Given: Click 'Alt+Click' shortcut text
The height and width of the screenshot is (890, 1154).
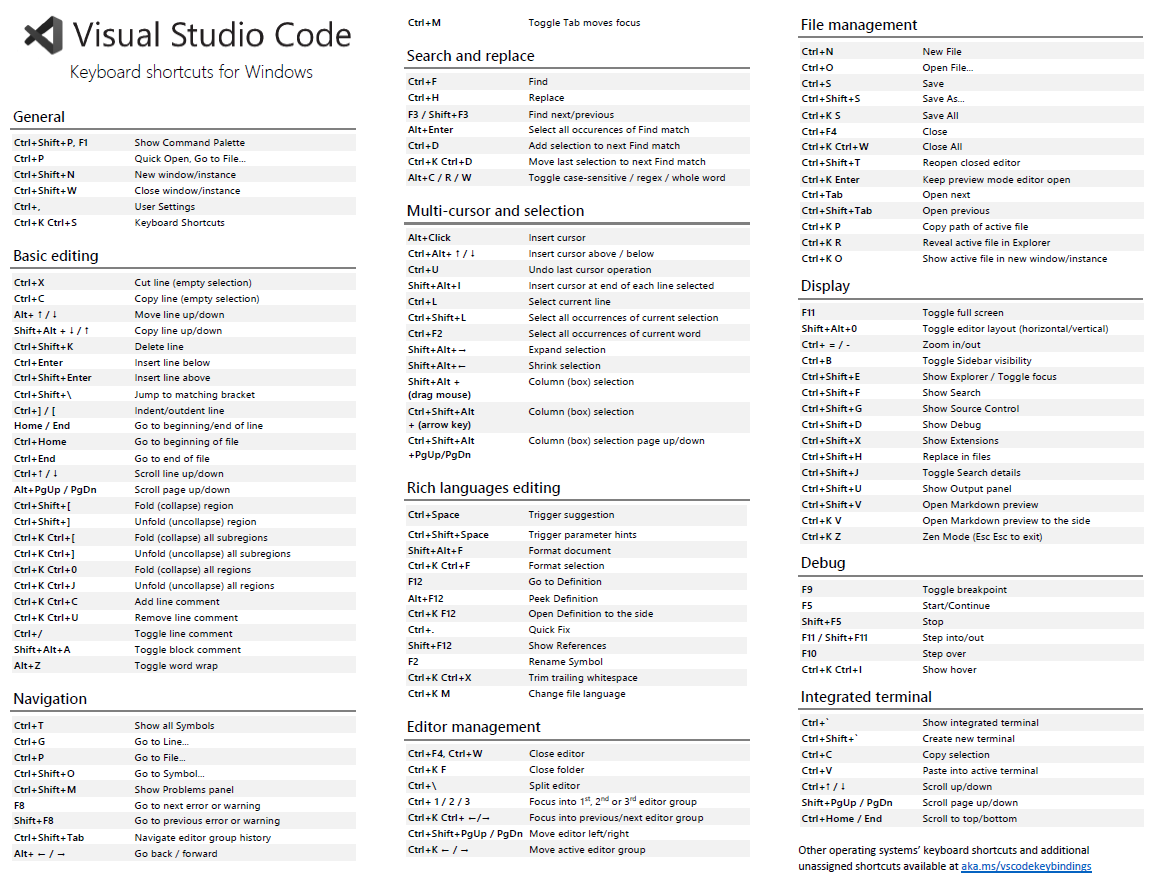Looking at the screenshot, I should 429,238.
